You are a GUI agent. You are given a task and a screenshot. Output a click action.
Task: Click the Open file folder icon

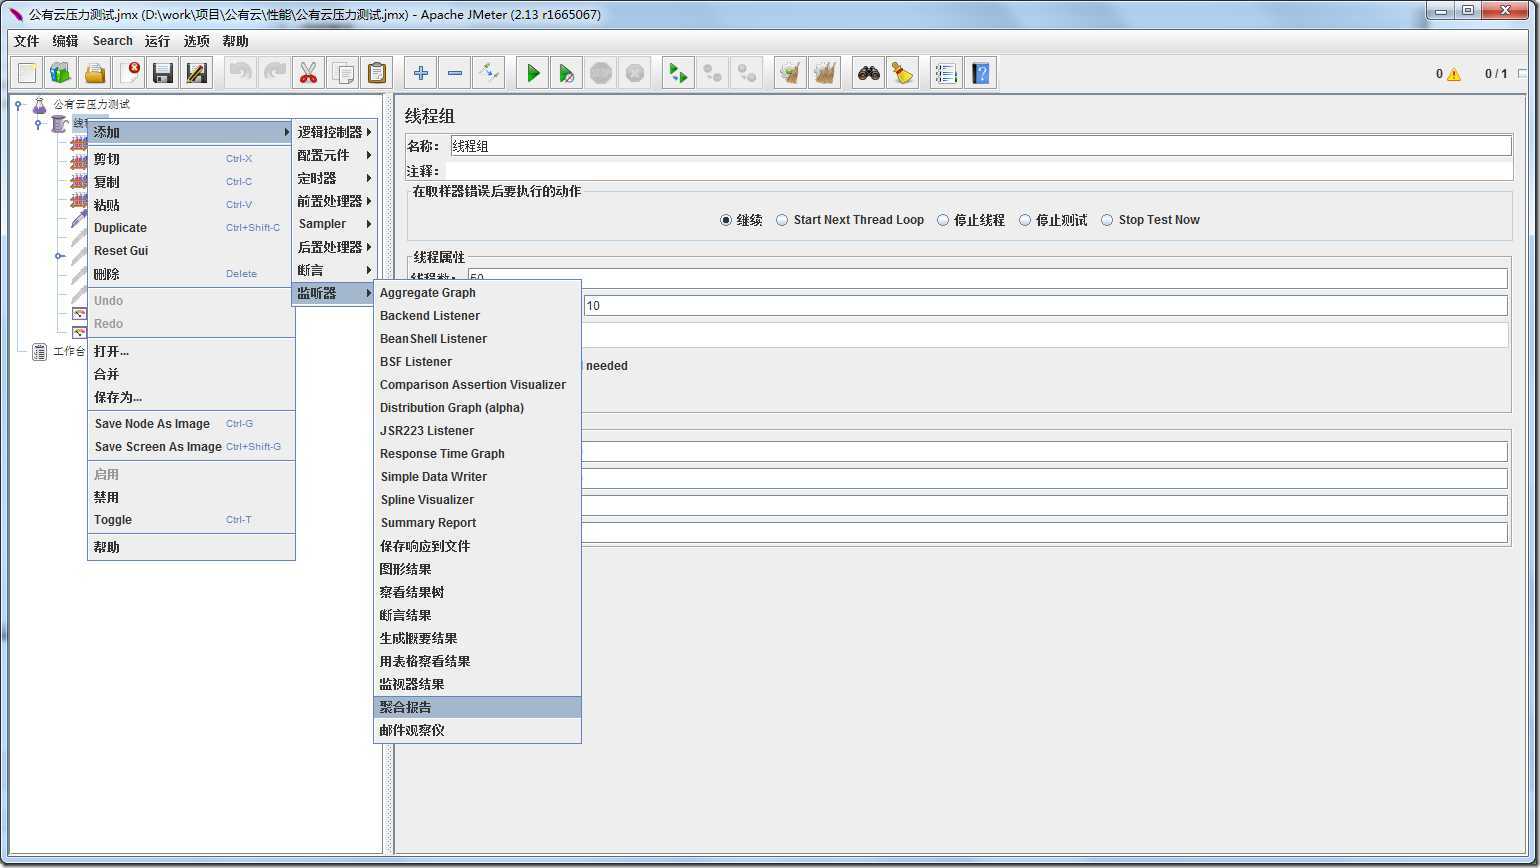tap(95, 73)
